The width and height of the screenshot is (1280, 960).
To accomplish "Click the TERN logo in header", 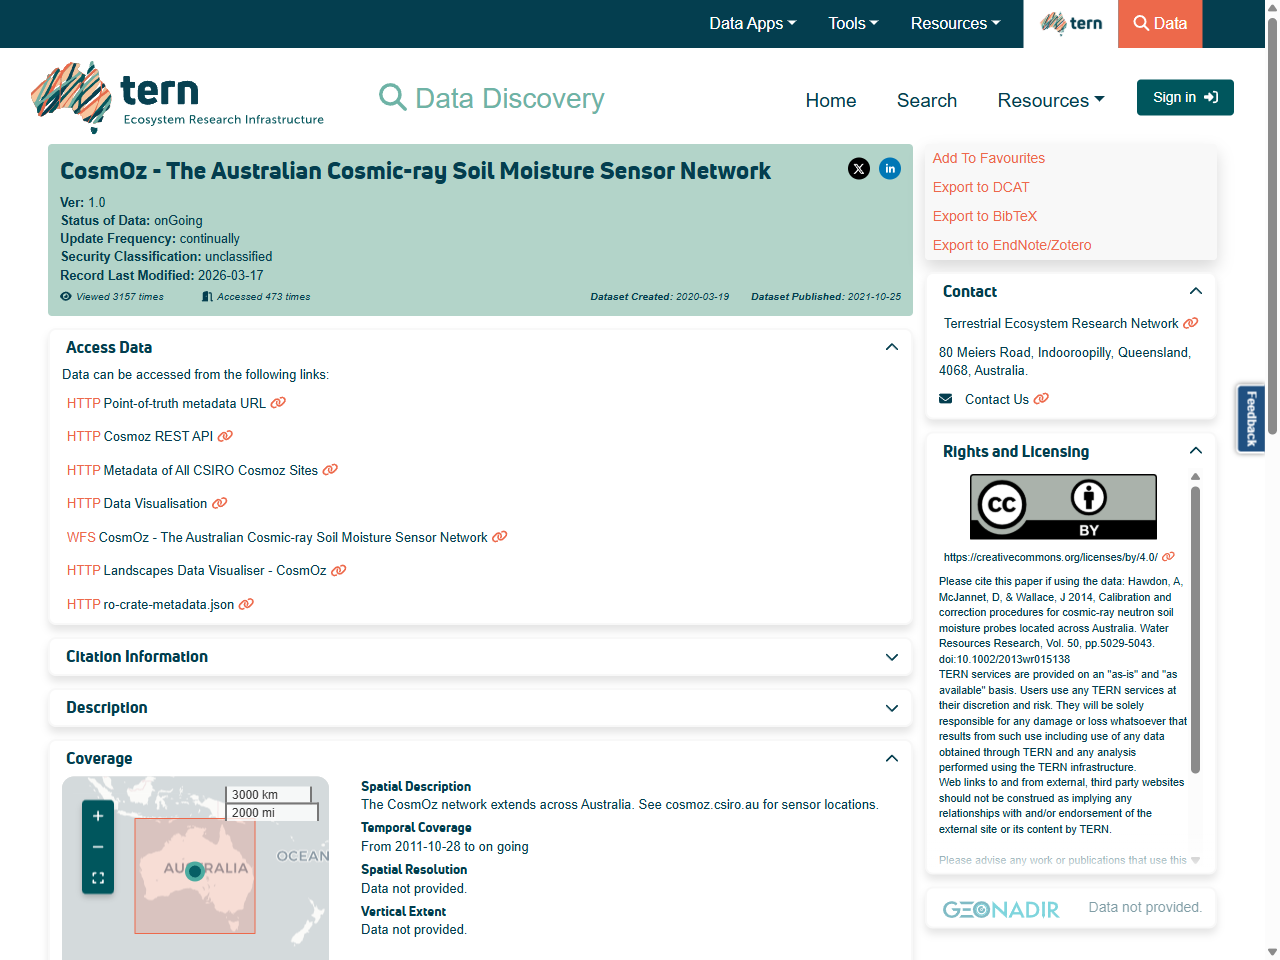I will click(x=178, y=98).
